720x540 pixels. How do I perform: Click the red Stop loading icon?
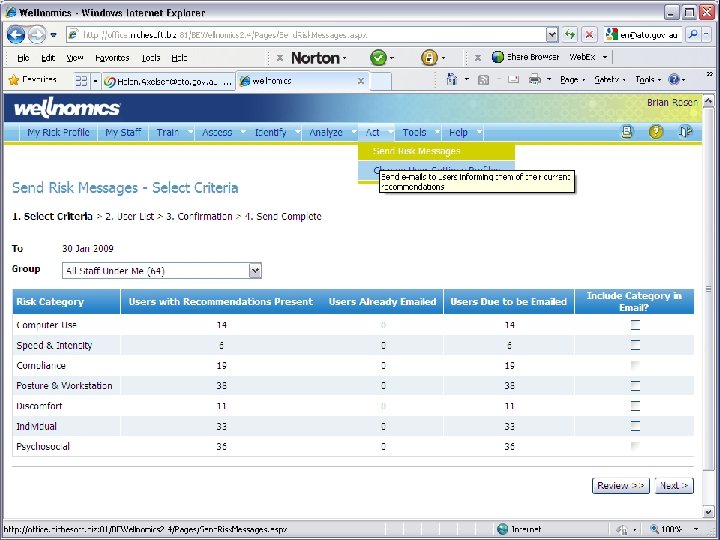click(x=589, y=34)
